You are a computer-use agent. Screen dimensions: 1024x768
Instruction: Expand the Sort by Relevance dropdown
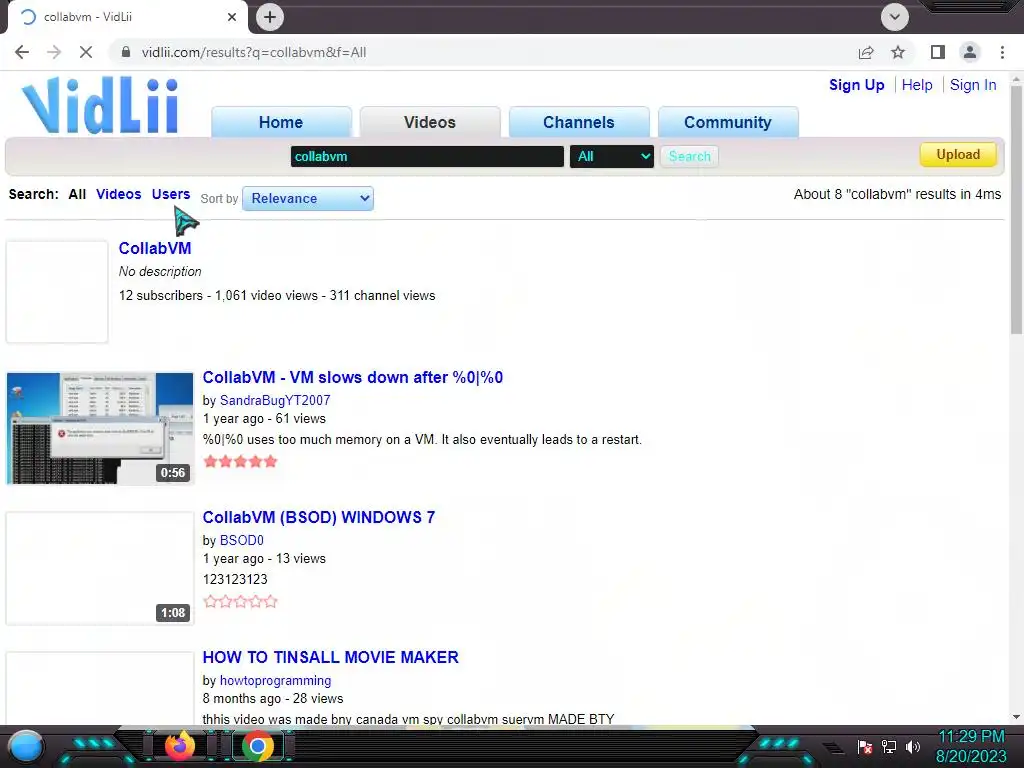[x=308, y=199]
